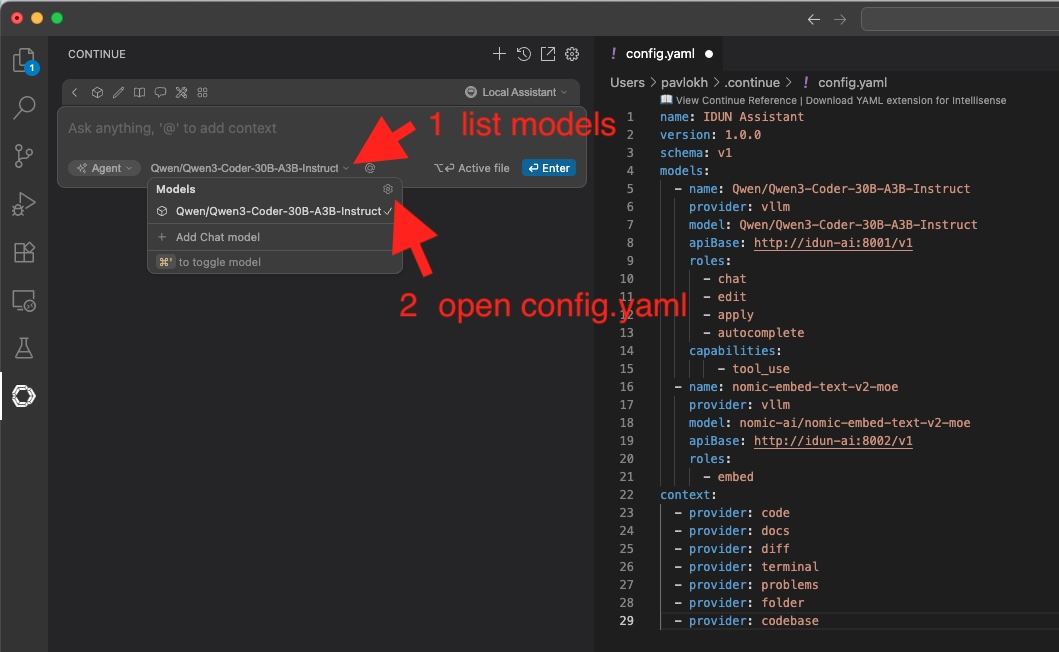1059x652 pixels.
Task: Click the 'capabilities:' key in editor
Action: (735, 351)
